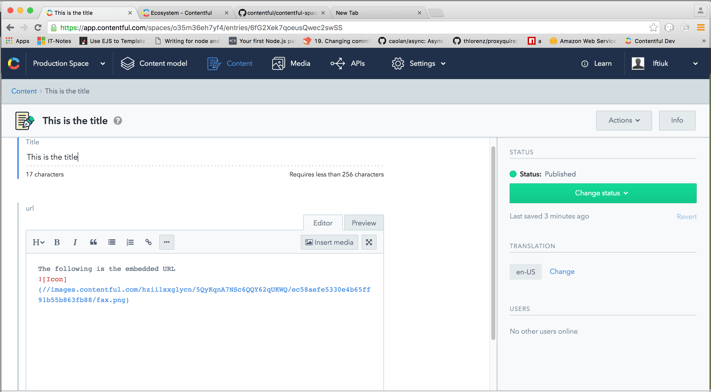
Task: Click the Contentful logo icon
Action: [14, 64]
